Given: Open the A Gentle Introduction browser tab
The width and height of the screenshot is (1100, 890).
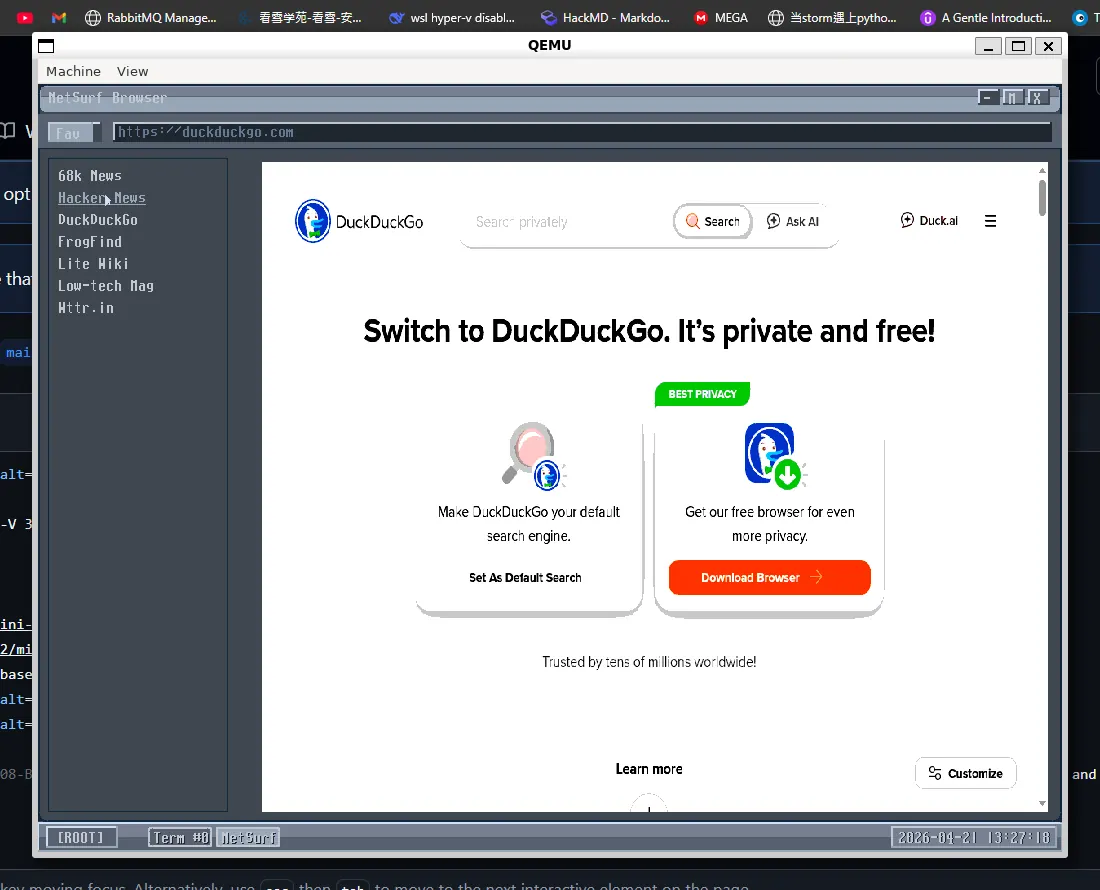Looking at the screenshot, I should [986, 18].
